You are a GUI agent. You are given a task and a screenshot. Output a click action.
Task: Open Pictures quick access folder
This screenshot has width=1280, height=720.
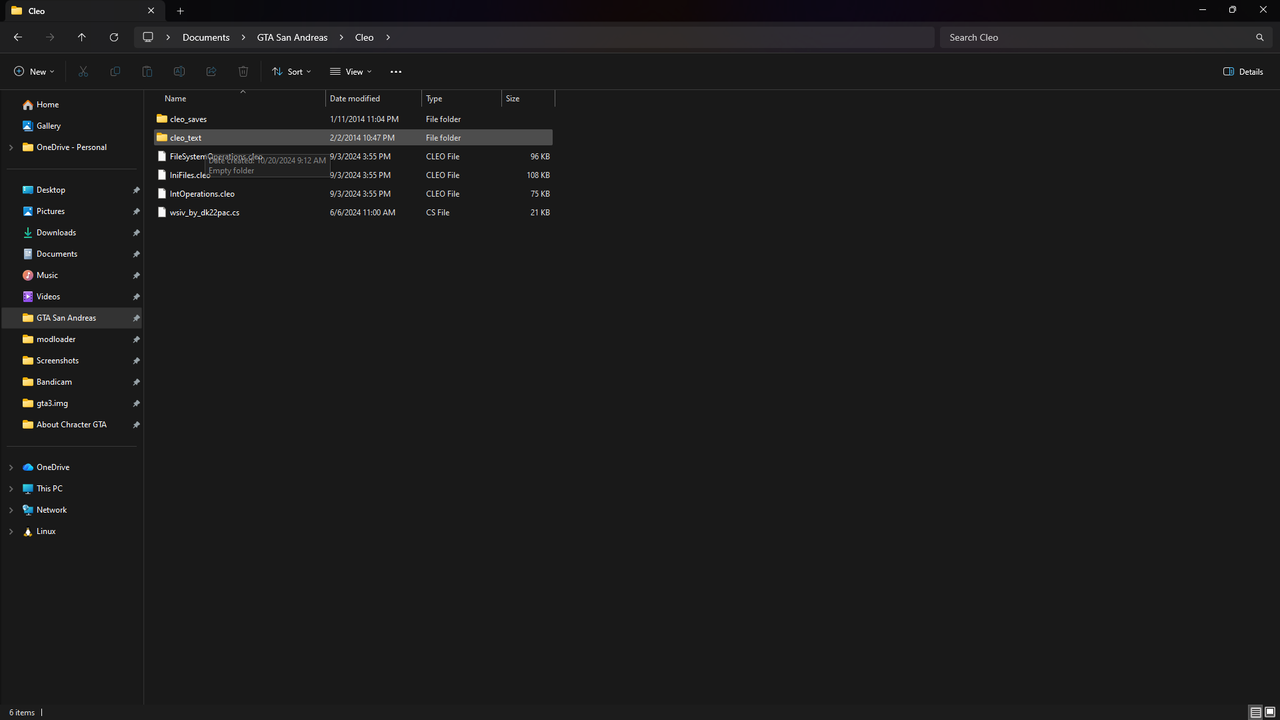tap(50, 211)
